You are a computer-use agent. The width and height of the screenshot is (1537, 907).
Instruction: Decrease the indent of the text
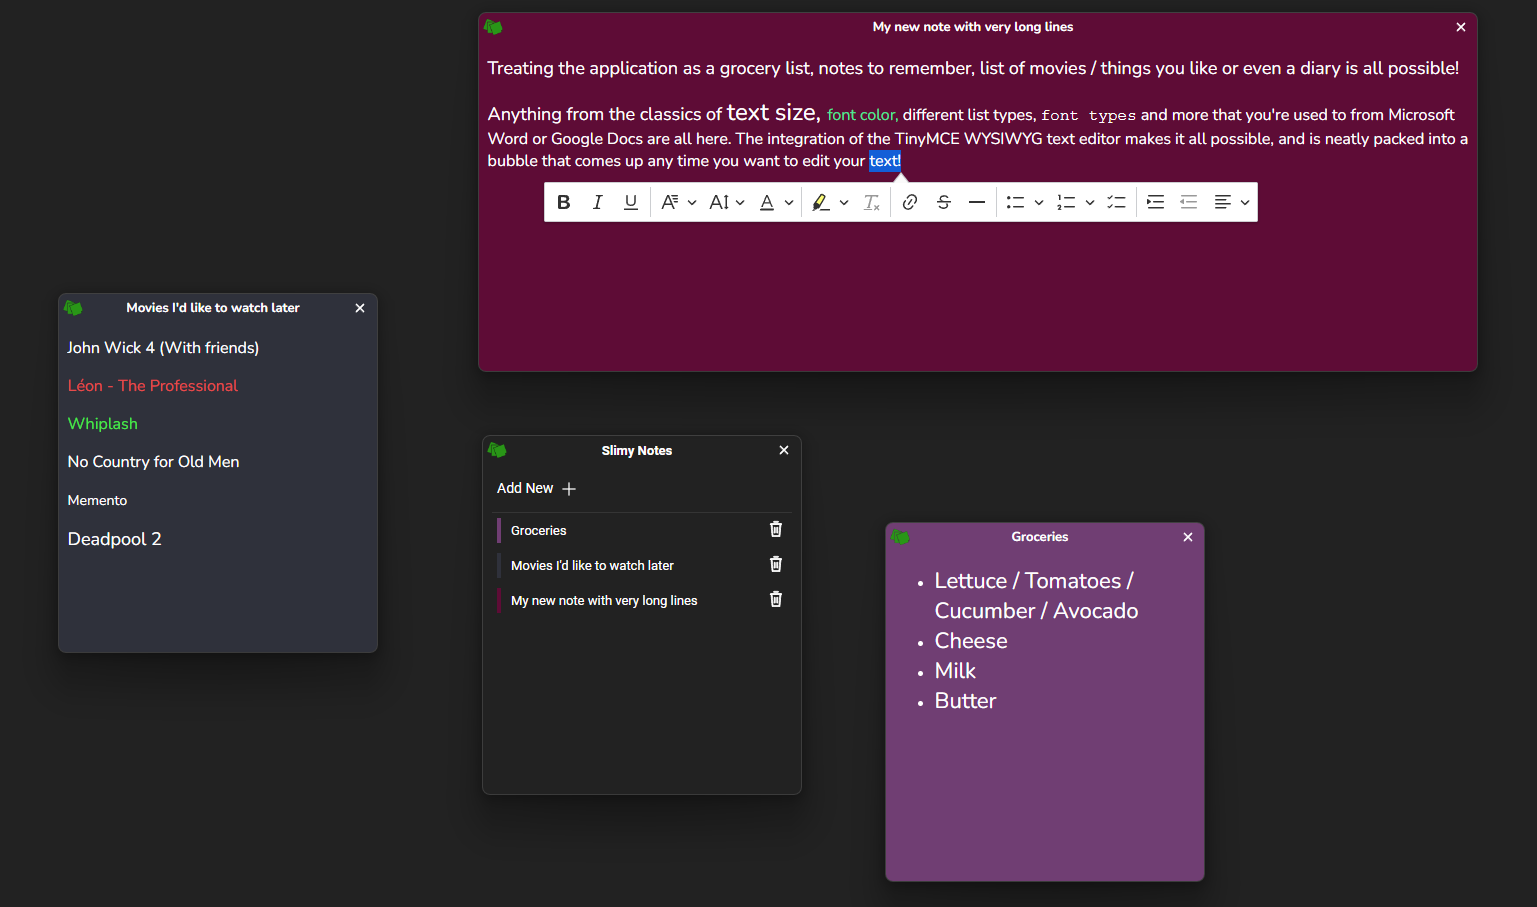click(x=1189, y=202)
